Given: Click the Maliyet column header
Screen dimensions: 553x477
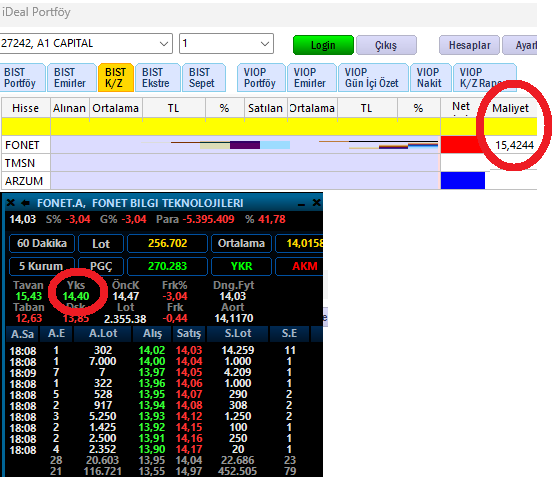Looking at the screenshot, I should 510,108.
